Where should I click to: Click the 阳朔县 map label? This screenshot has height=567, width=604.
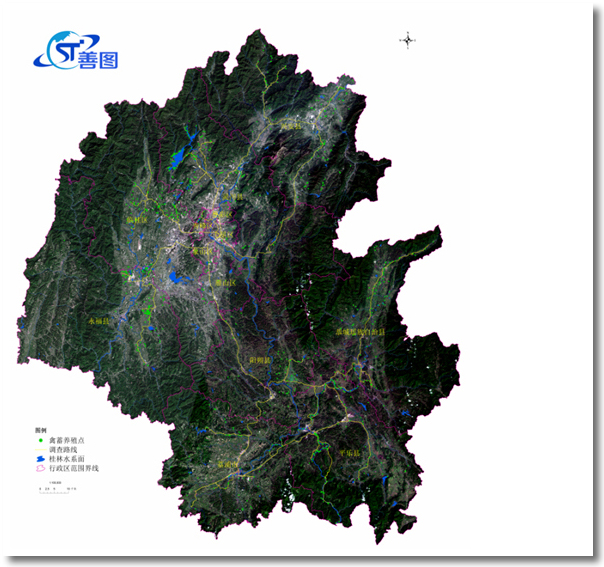coord(260,360)
